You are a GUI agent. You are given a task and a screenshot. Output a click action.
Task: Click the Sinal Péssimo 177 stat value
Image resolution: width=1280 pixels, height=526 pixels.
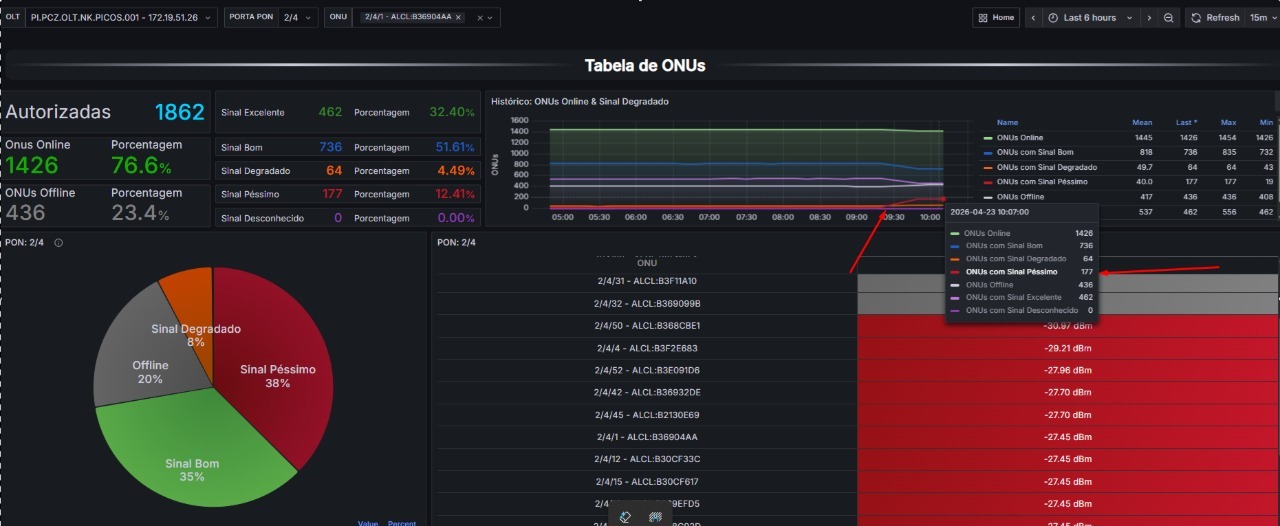coord(332,194)
